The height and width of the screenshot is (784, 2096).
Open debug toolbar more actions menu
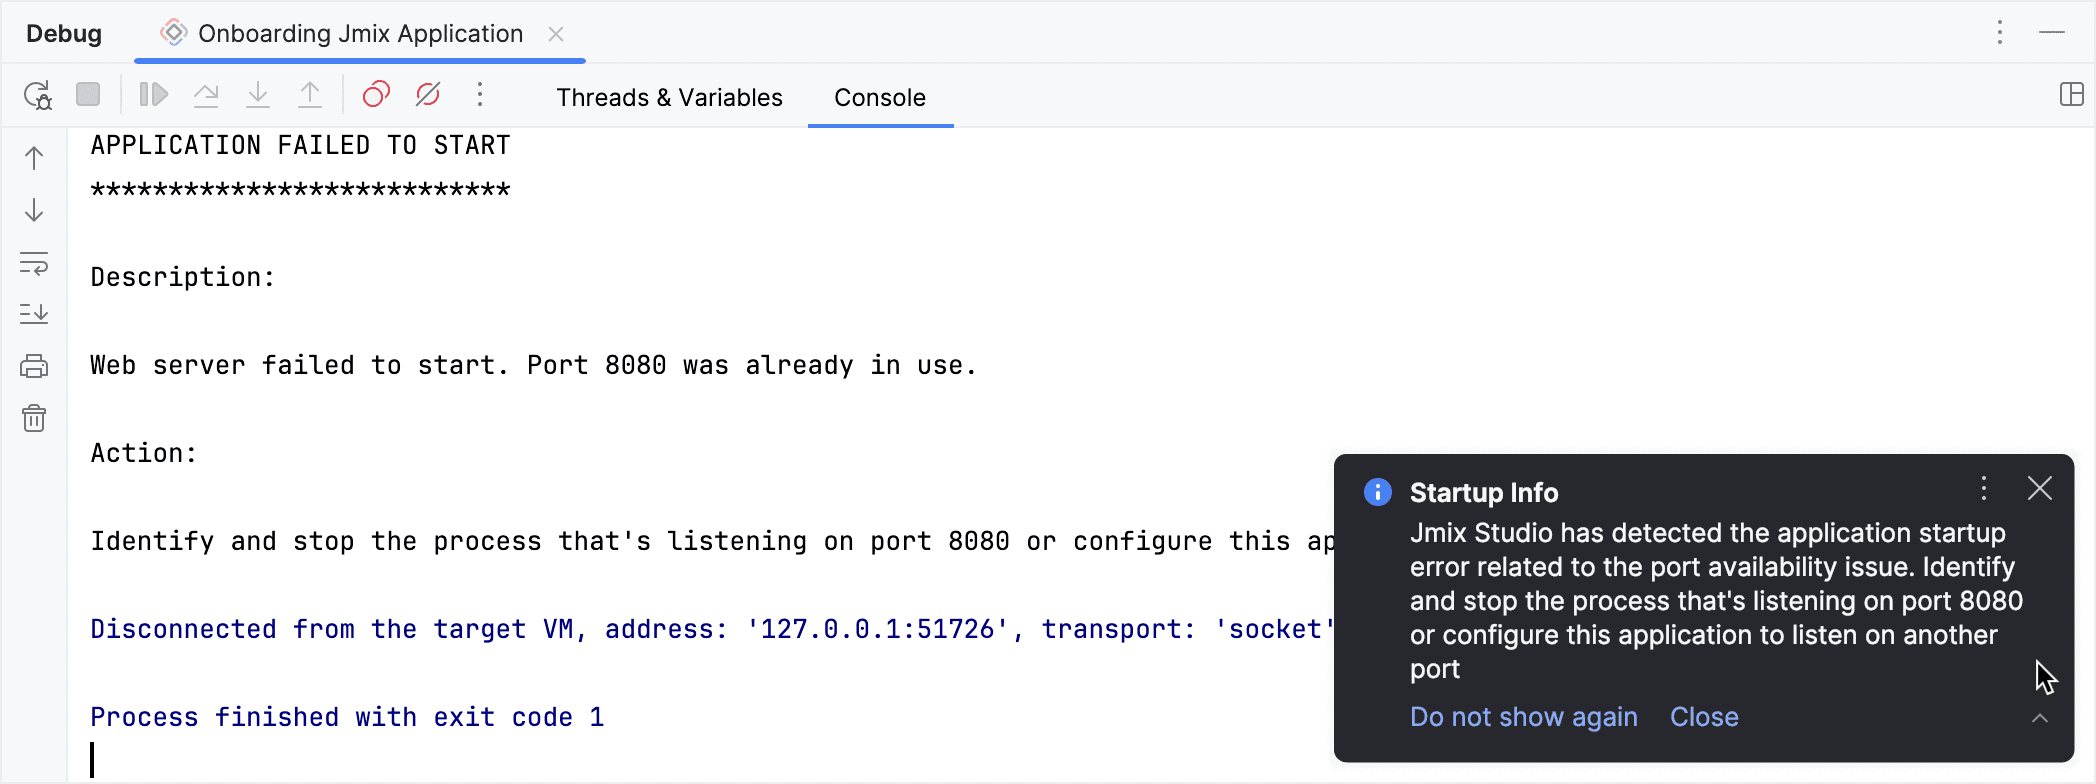pos(480,95)
